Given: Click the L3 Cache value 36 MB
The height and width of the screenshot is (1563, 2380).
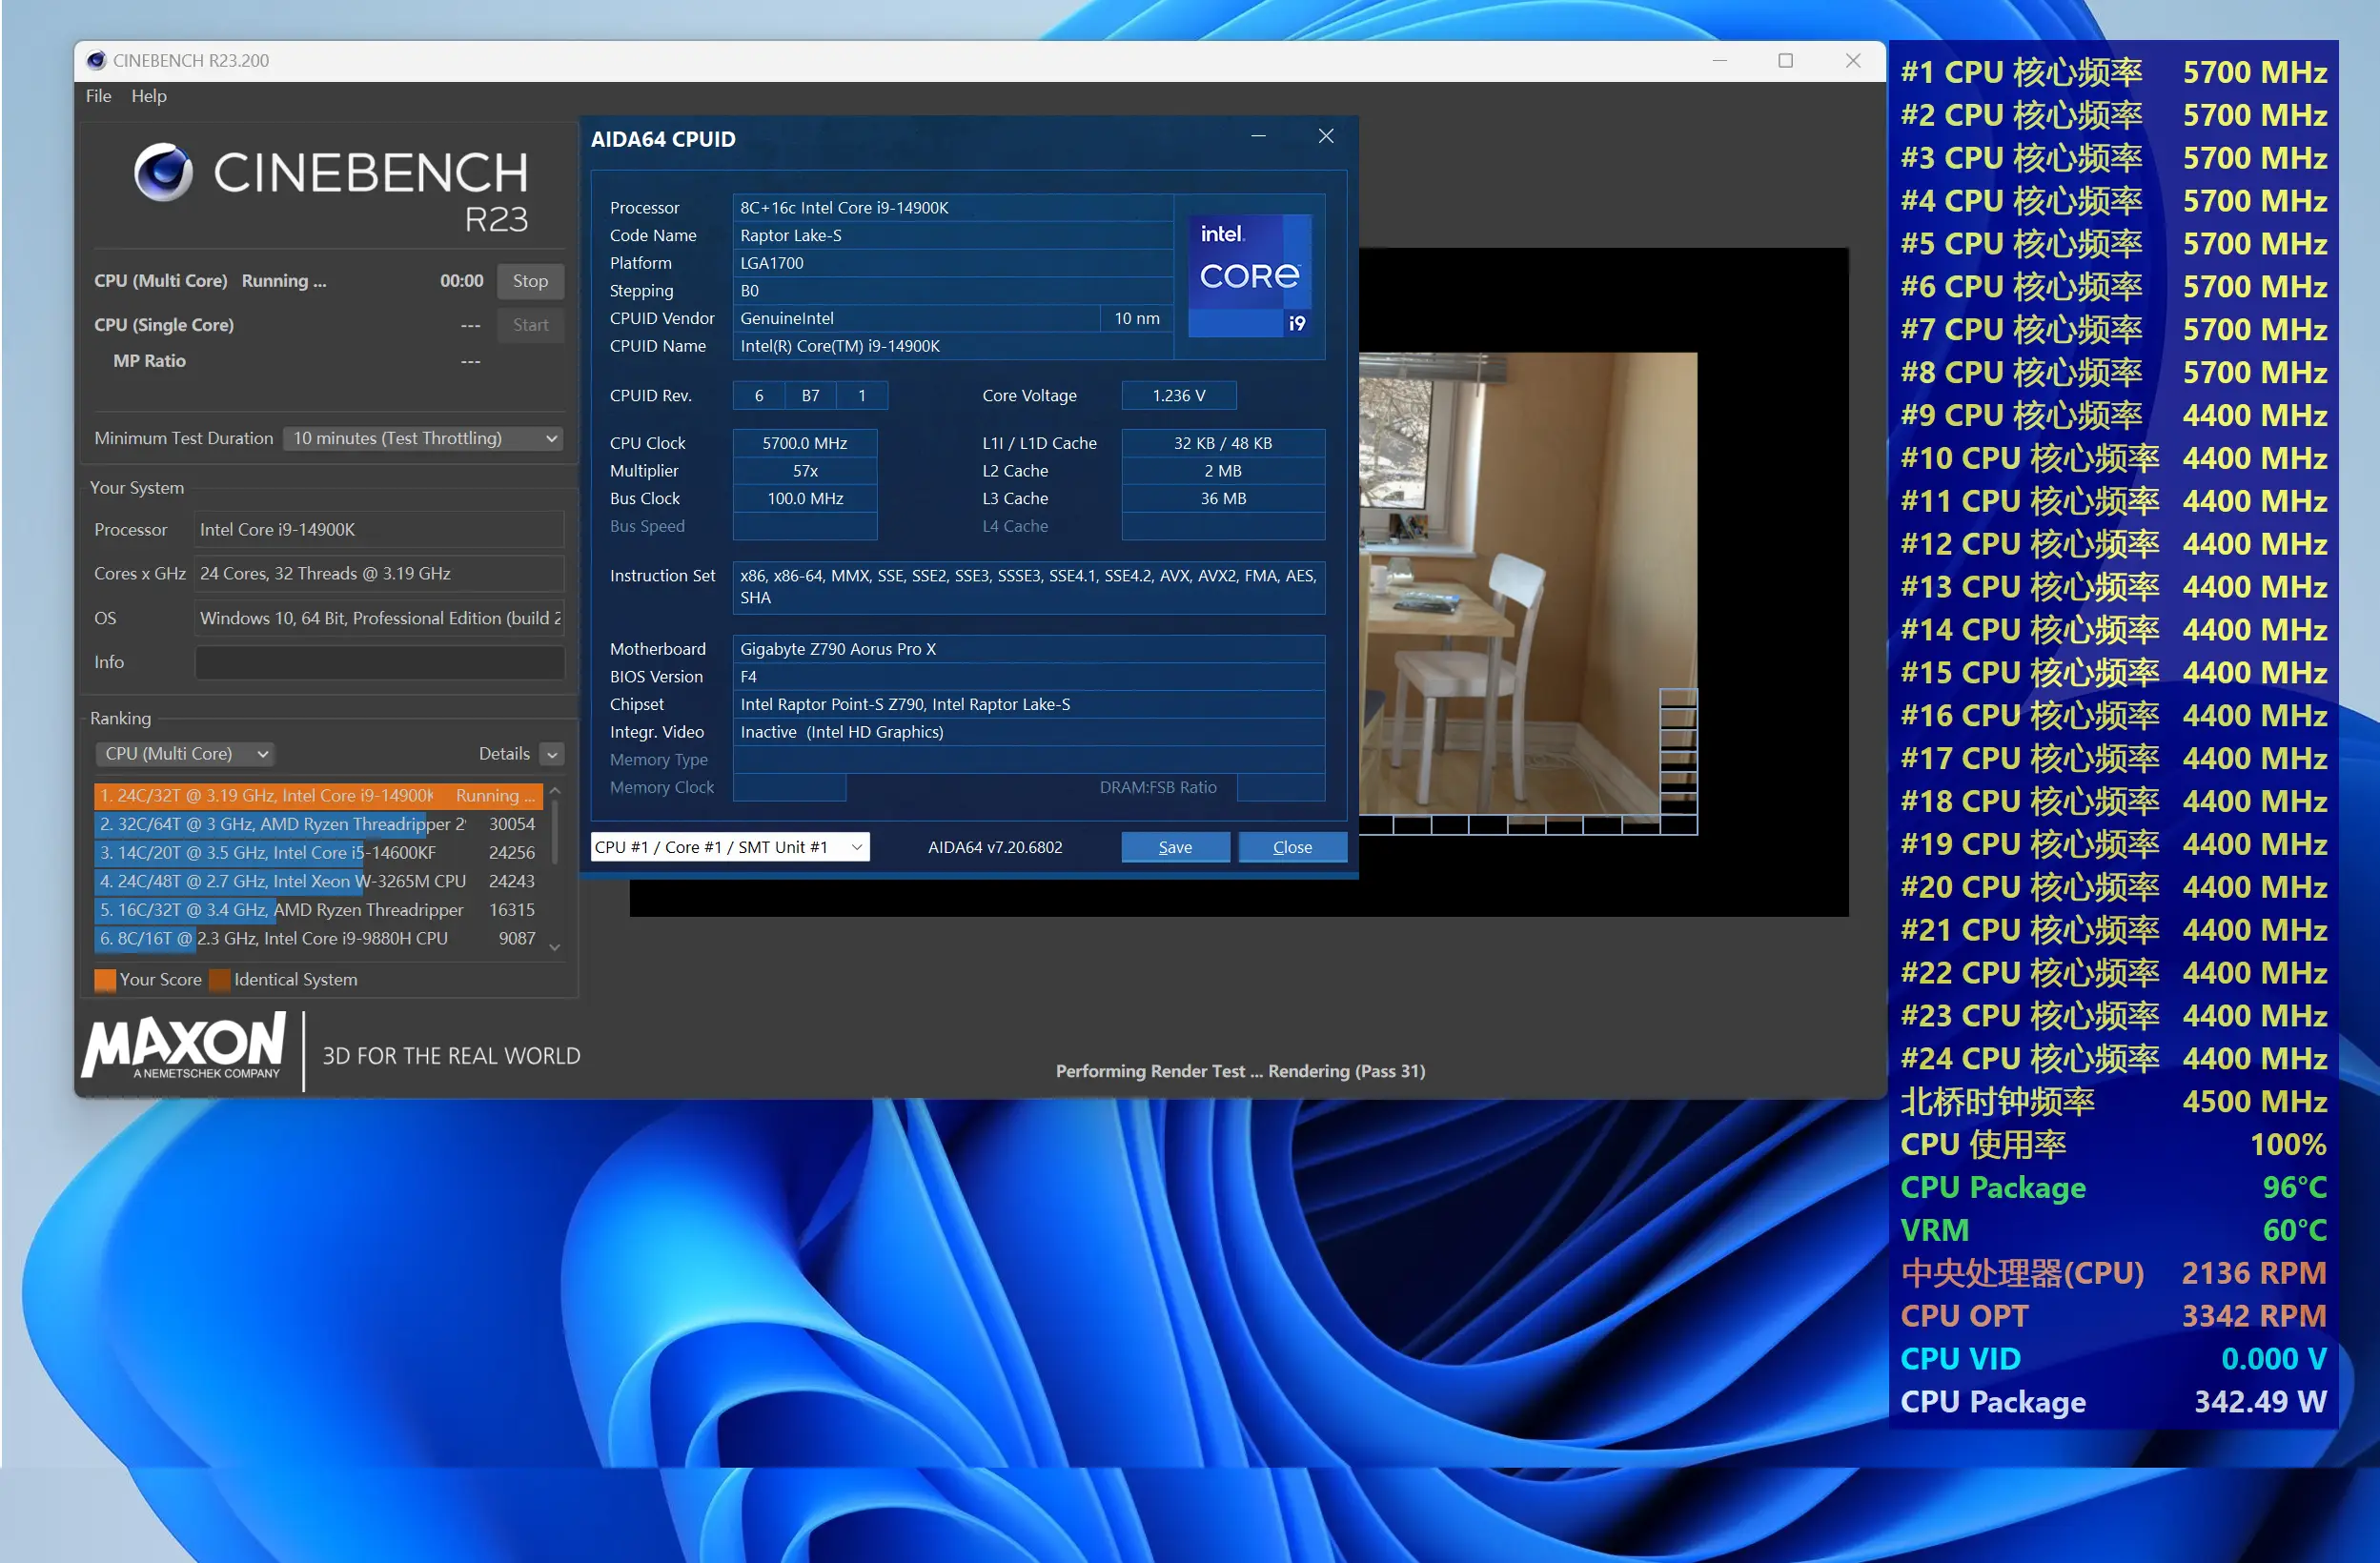Looking at the screenshot, I should click(x=1223, y=498).
